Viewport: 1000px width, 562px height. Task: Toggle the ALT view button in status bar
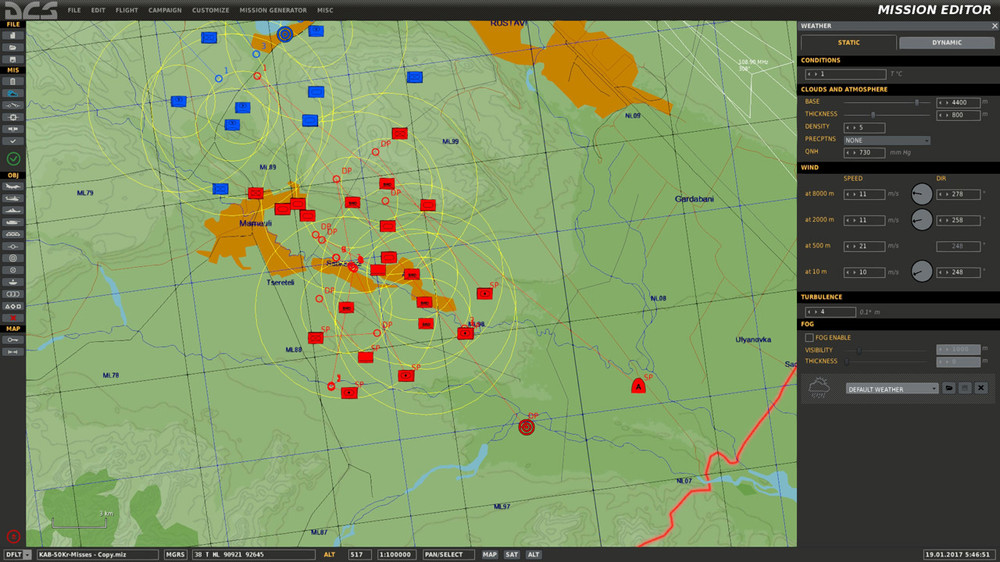pos(534,554)
